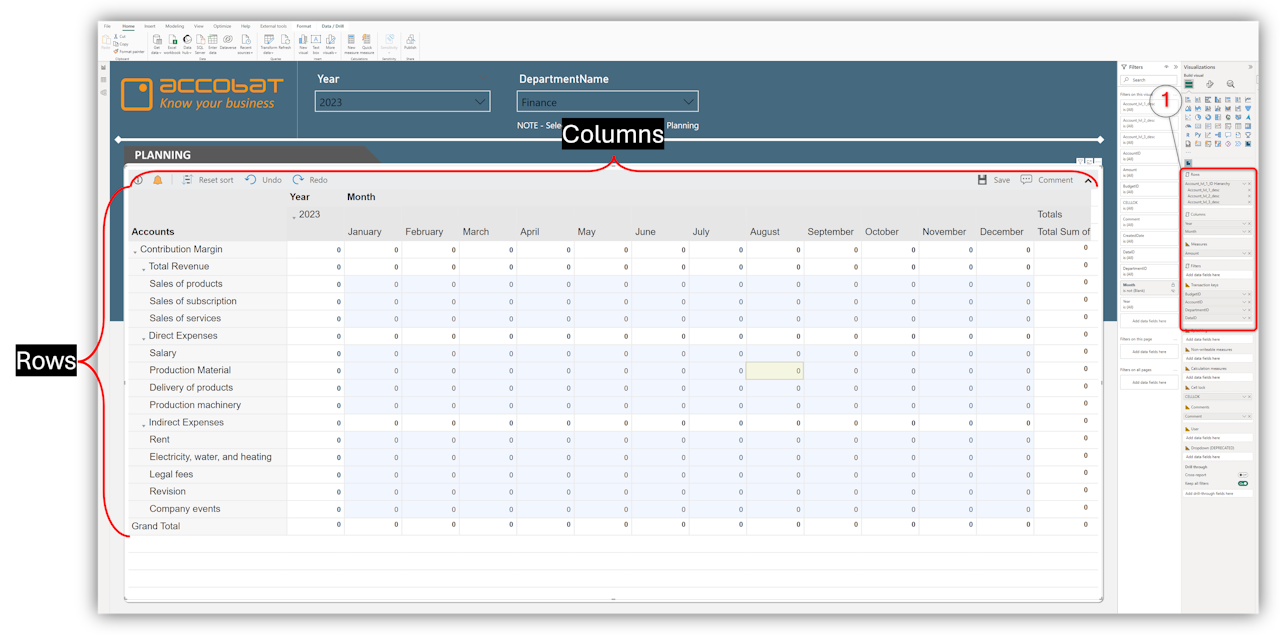Click the Save disk icon
This screenshot has width=1280, height=635.
point(982,180)
